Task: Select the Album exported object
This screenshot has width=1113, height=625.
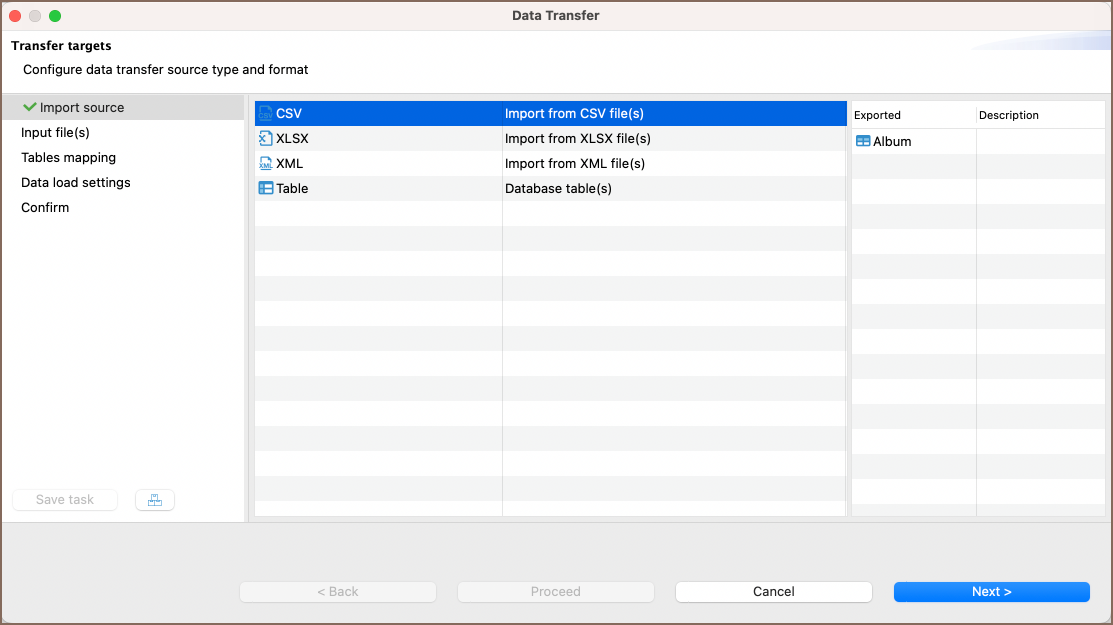Action: coord(892,142)
